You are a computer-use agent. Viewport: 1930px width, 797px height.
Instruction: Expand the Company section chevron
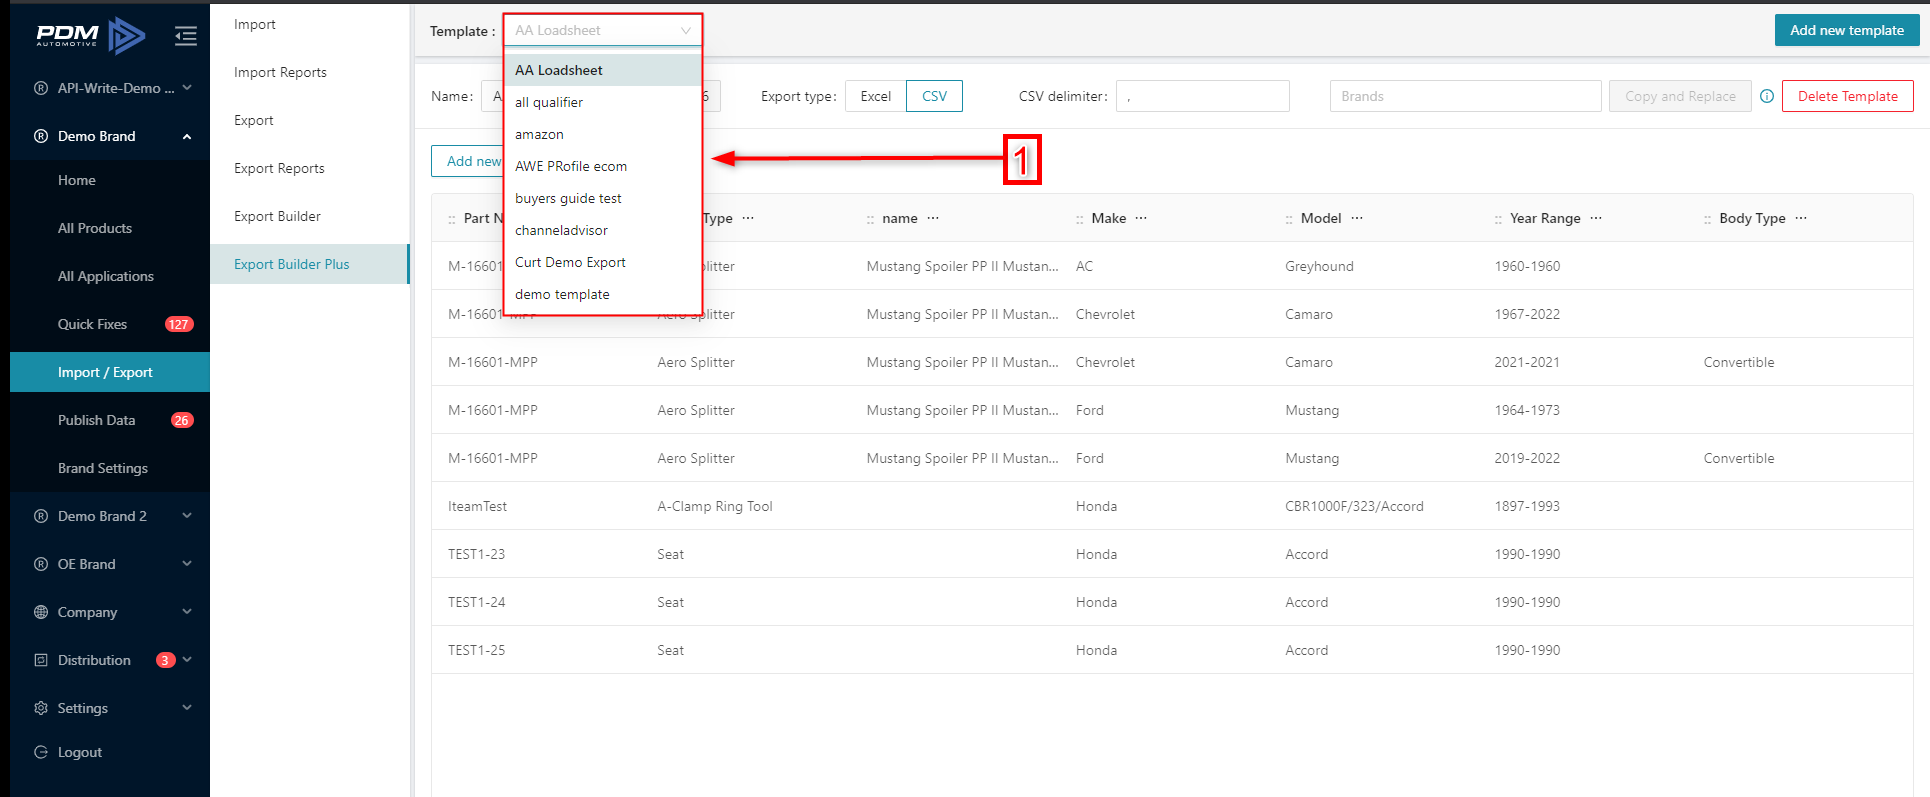click(187, 612)
